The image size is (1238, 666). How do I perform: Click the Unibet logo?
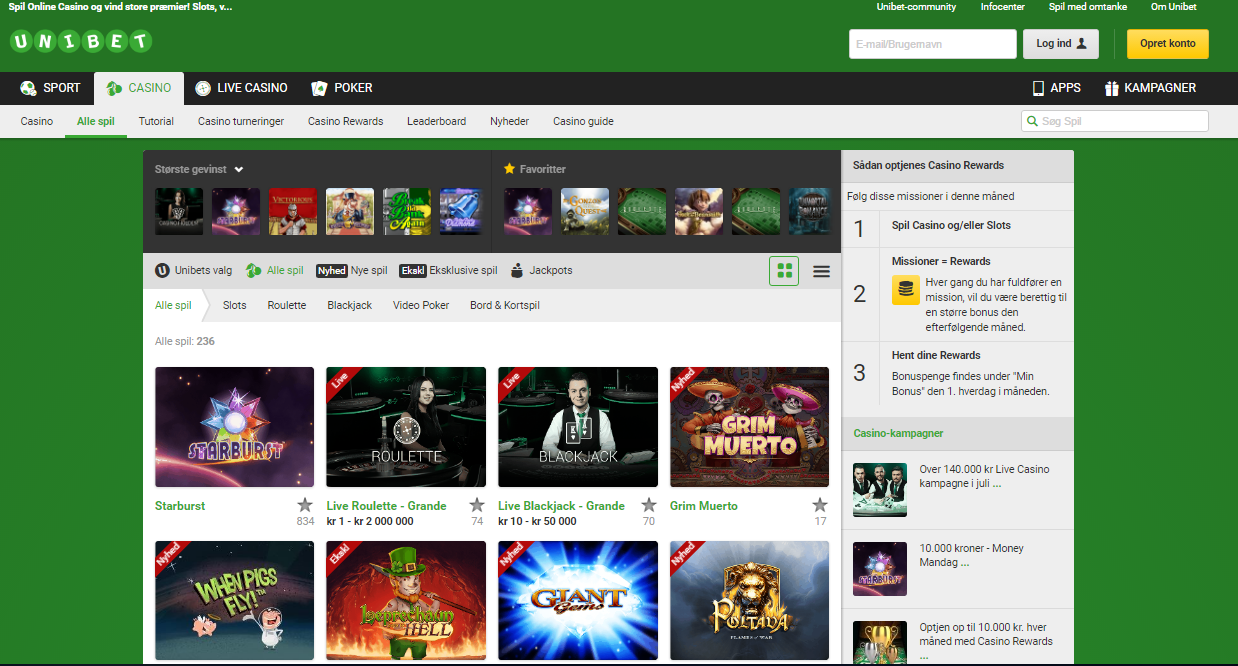click(81, 42)
